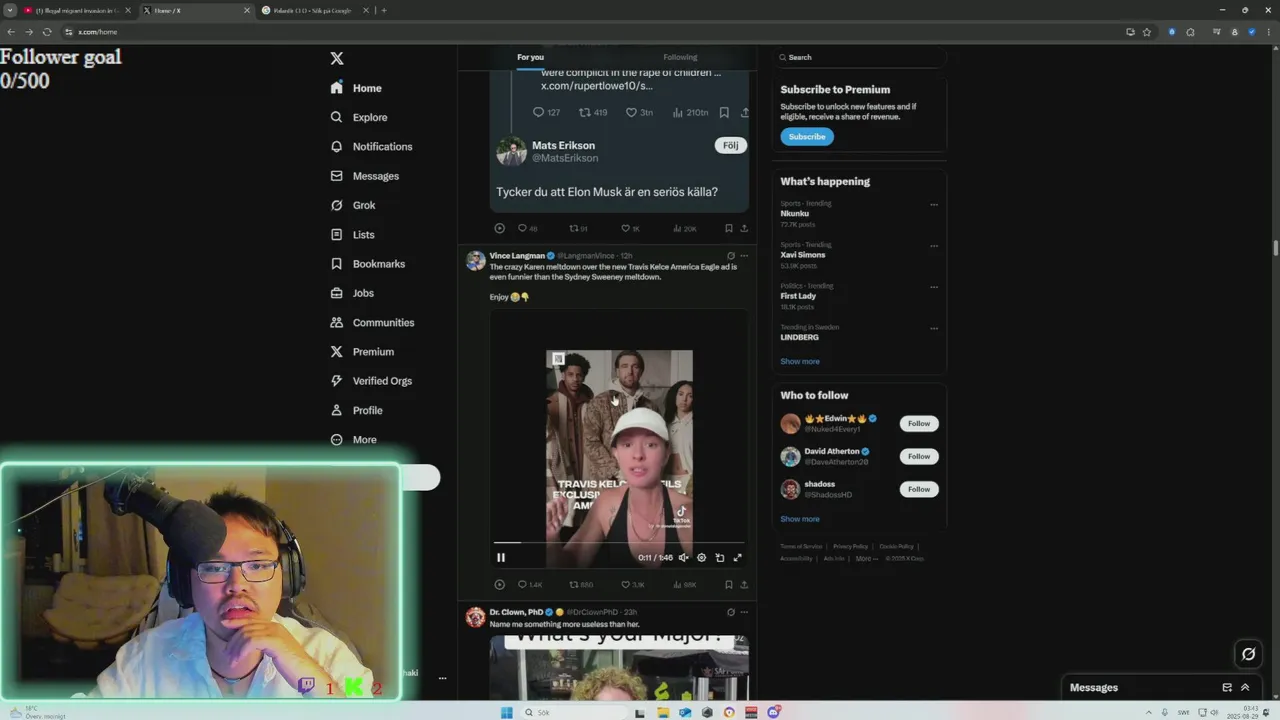Seek along the video progress bar
The height and width of the screenshot is (720, 1280).
click(619, 543)
